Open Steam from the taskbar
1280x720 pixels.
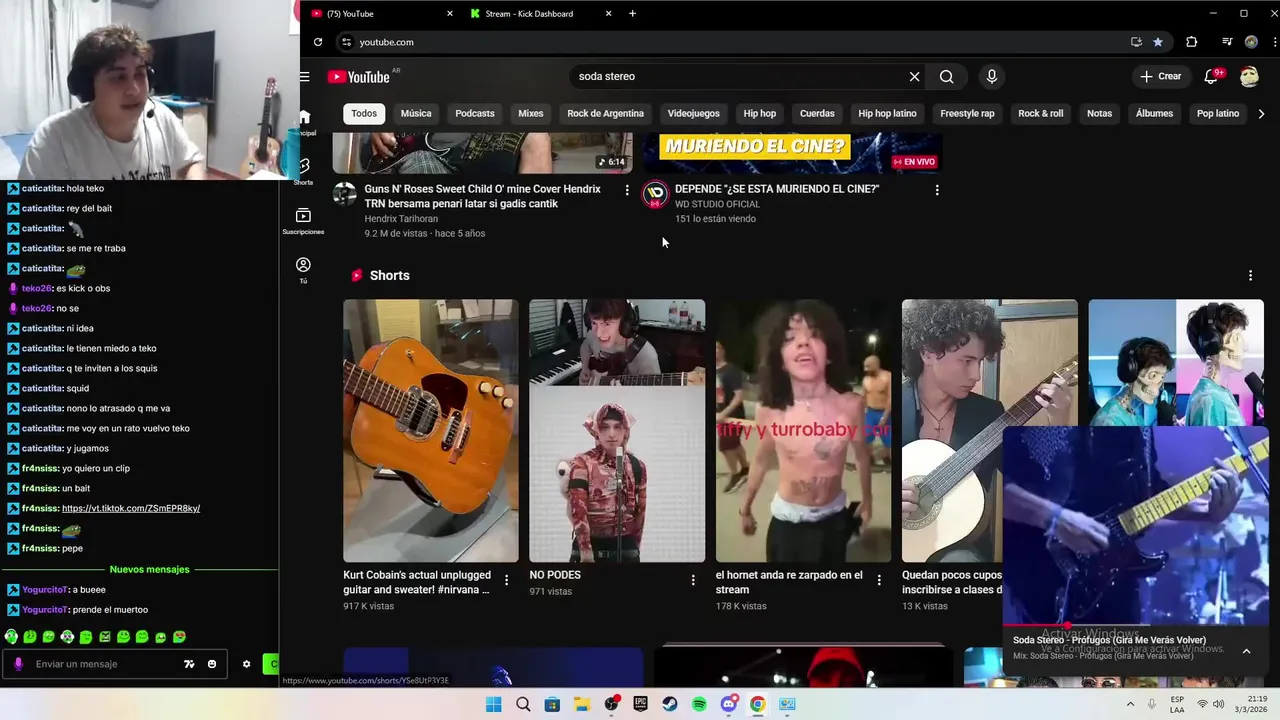pyautogui.click(x=670, y=704)
